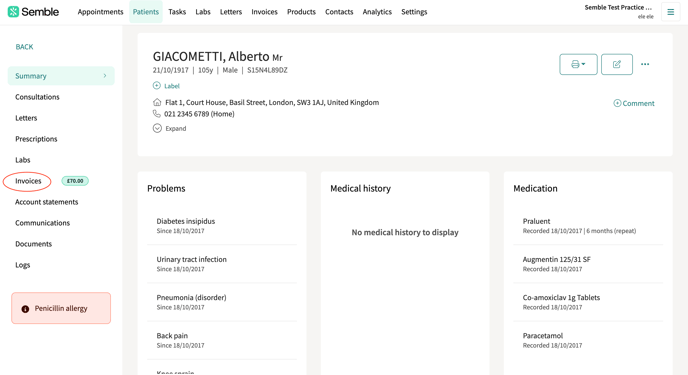688x375 pixels.
Task: Add a label with the plus icon
Action: [x=157, y=86]
